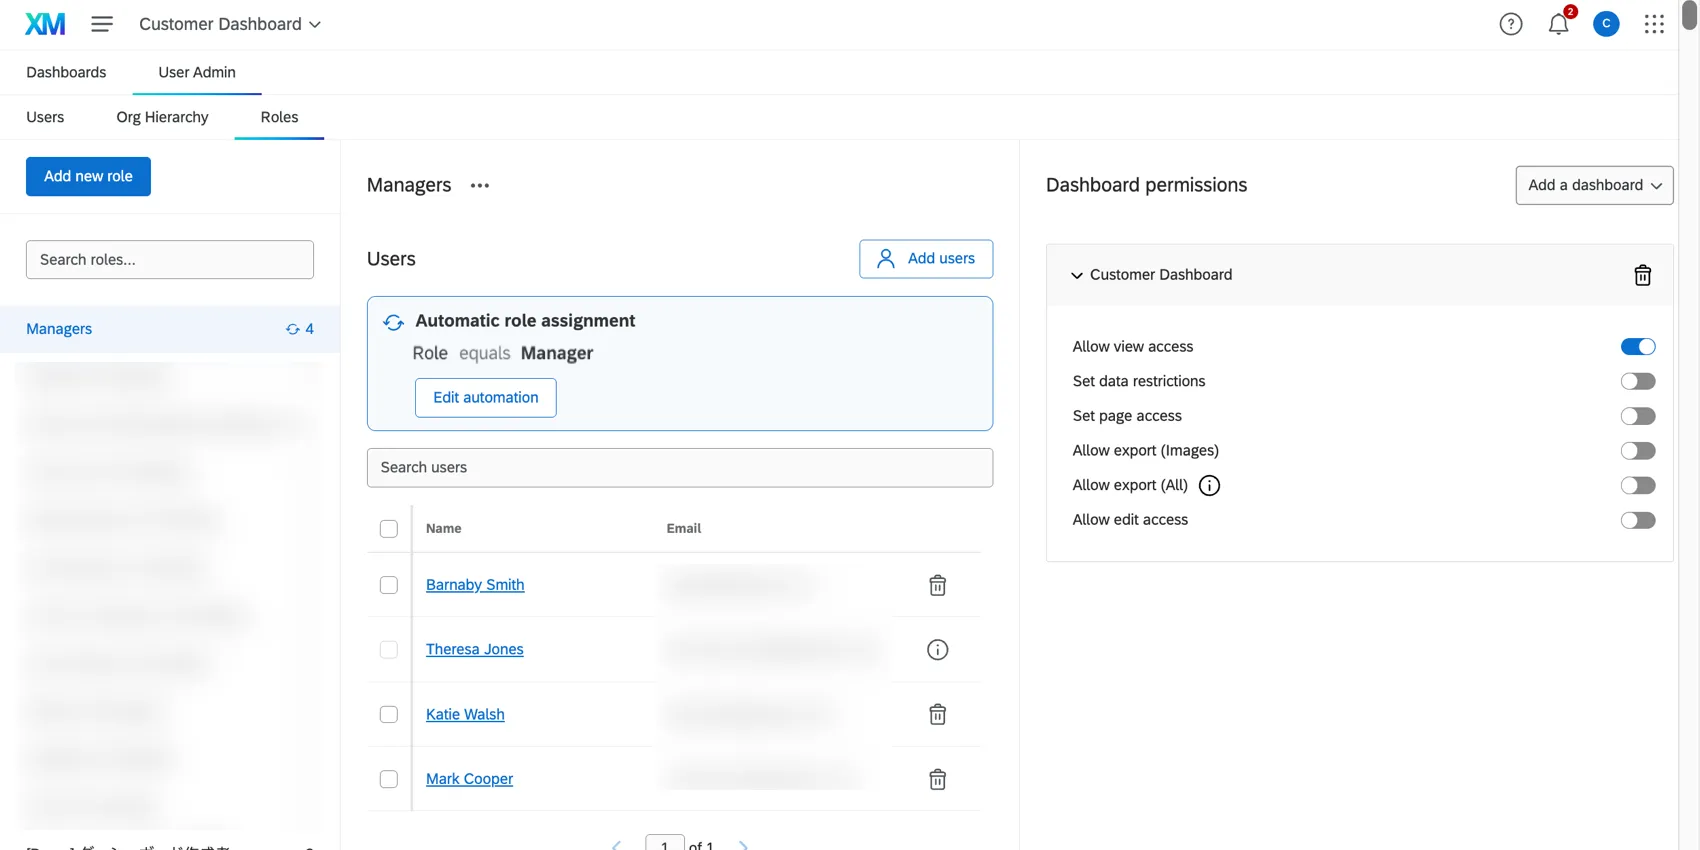This screenshot has height=850, width=1700.
Task: Delete Mark Cooper from the role
Action: point(937,779)
